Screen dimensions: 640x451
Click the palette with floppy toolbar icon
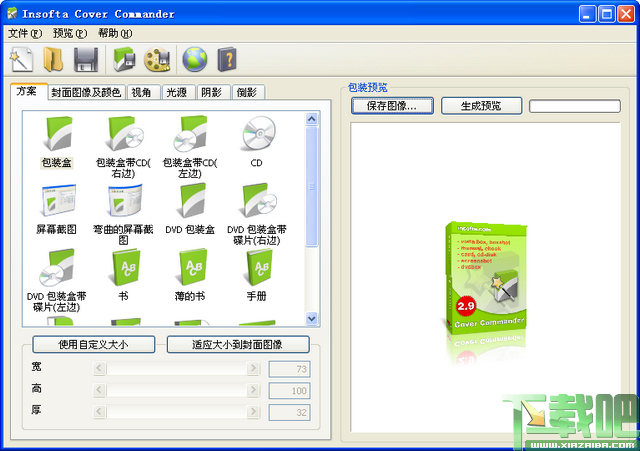(157, 60)
